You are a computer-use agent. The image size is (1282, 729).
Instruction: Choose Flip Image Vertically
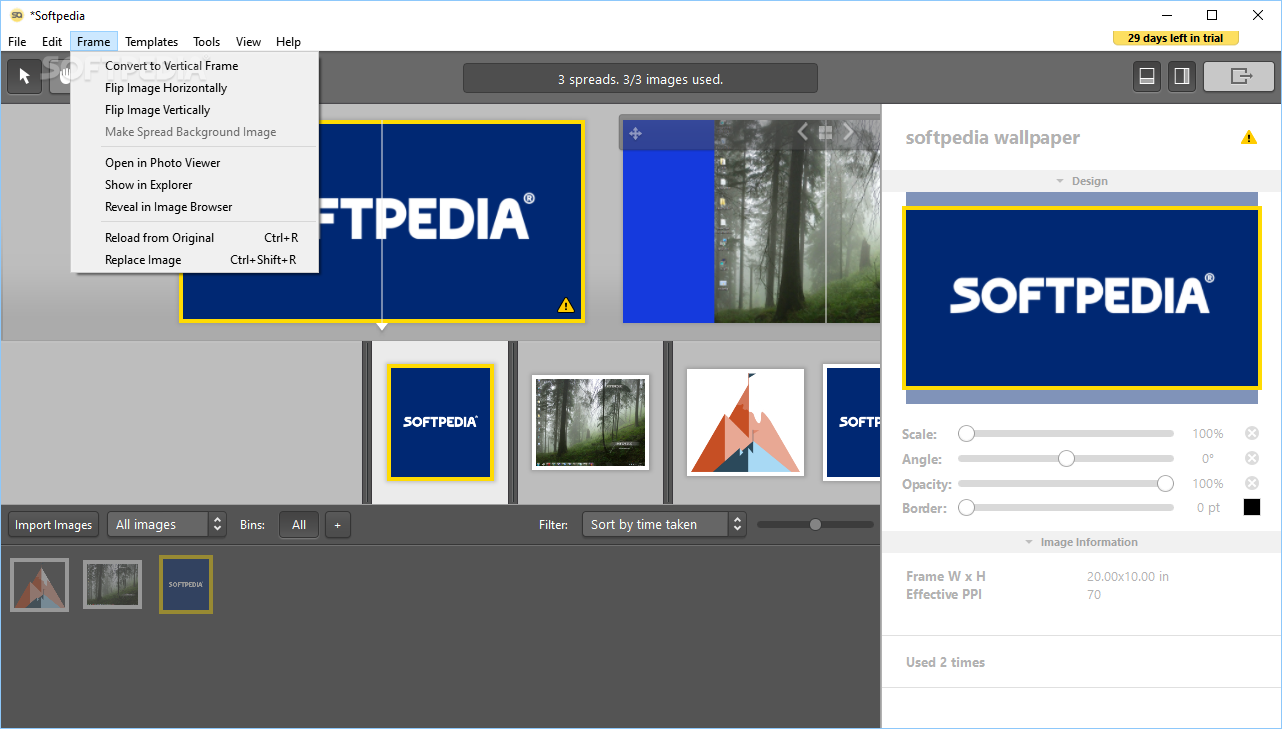195,110
